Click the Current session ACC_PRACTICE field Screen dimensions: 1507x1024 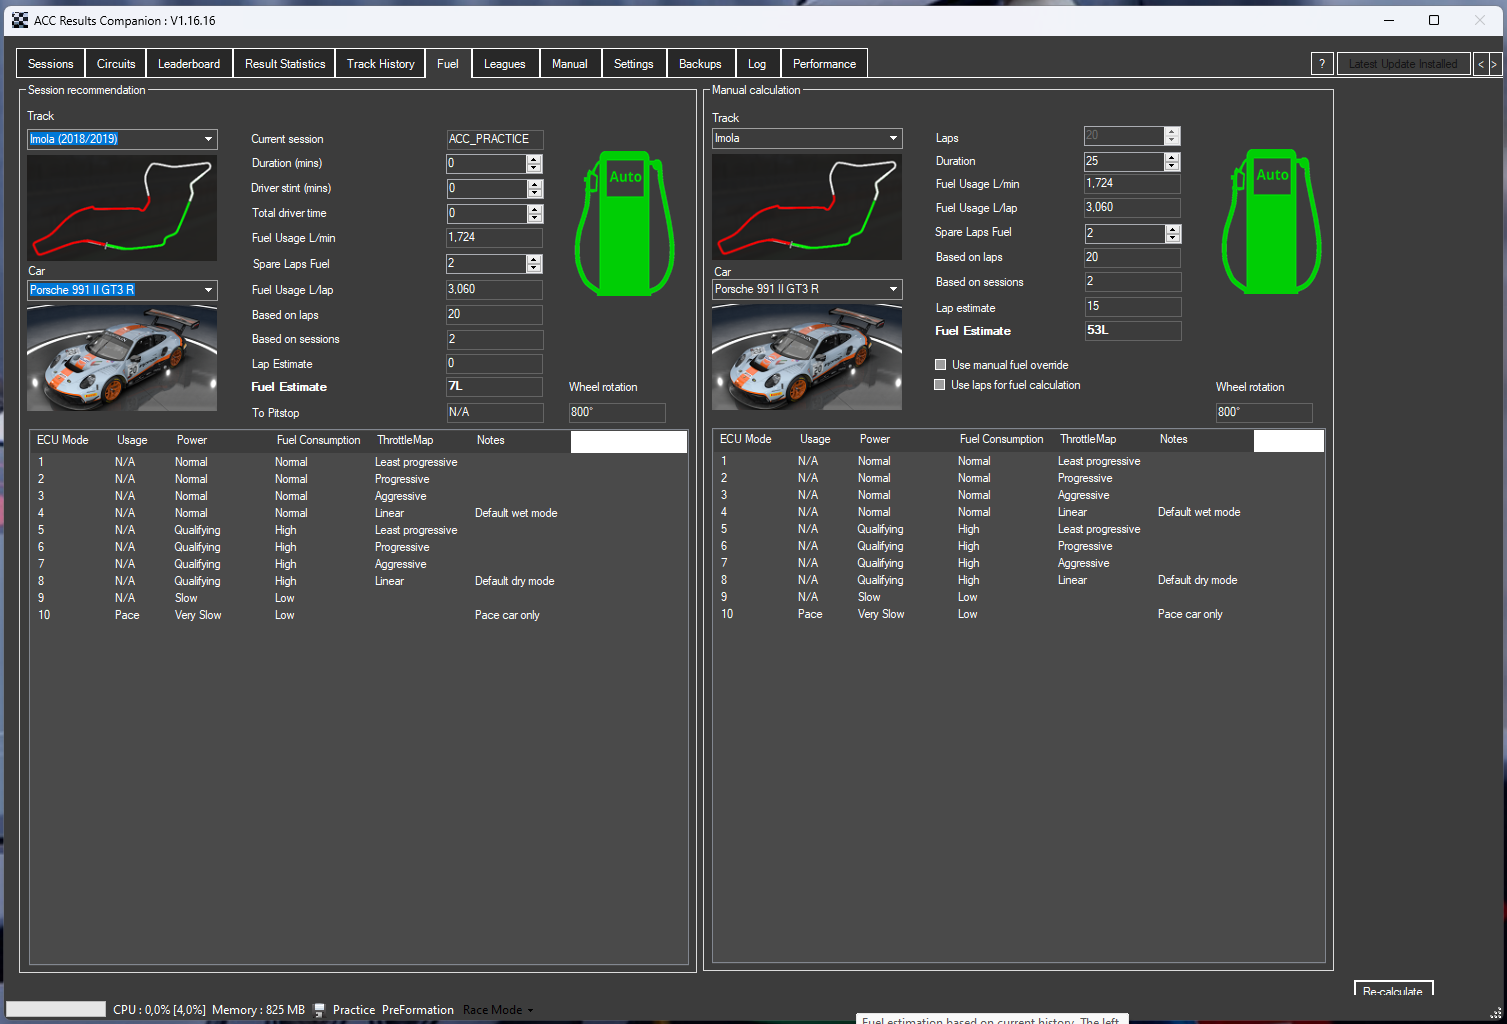click(x=494, y=139)
